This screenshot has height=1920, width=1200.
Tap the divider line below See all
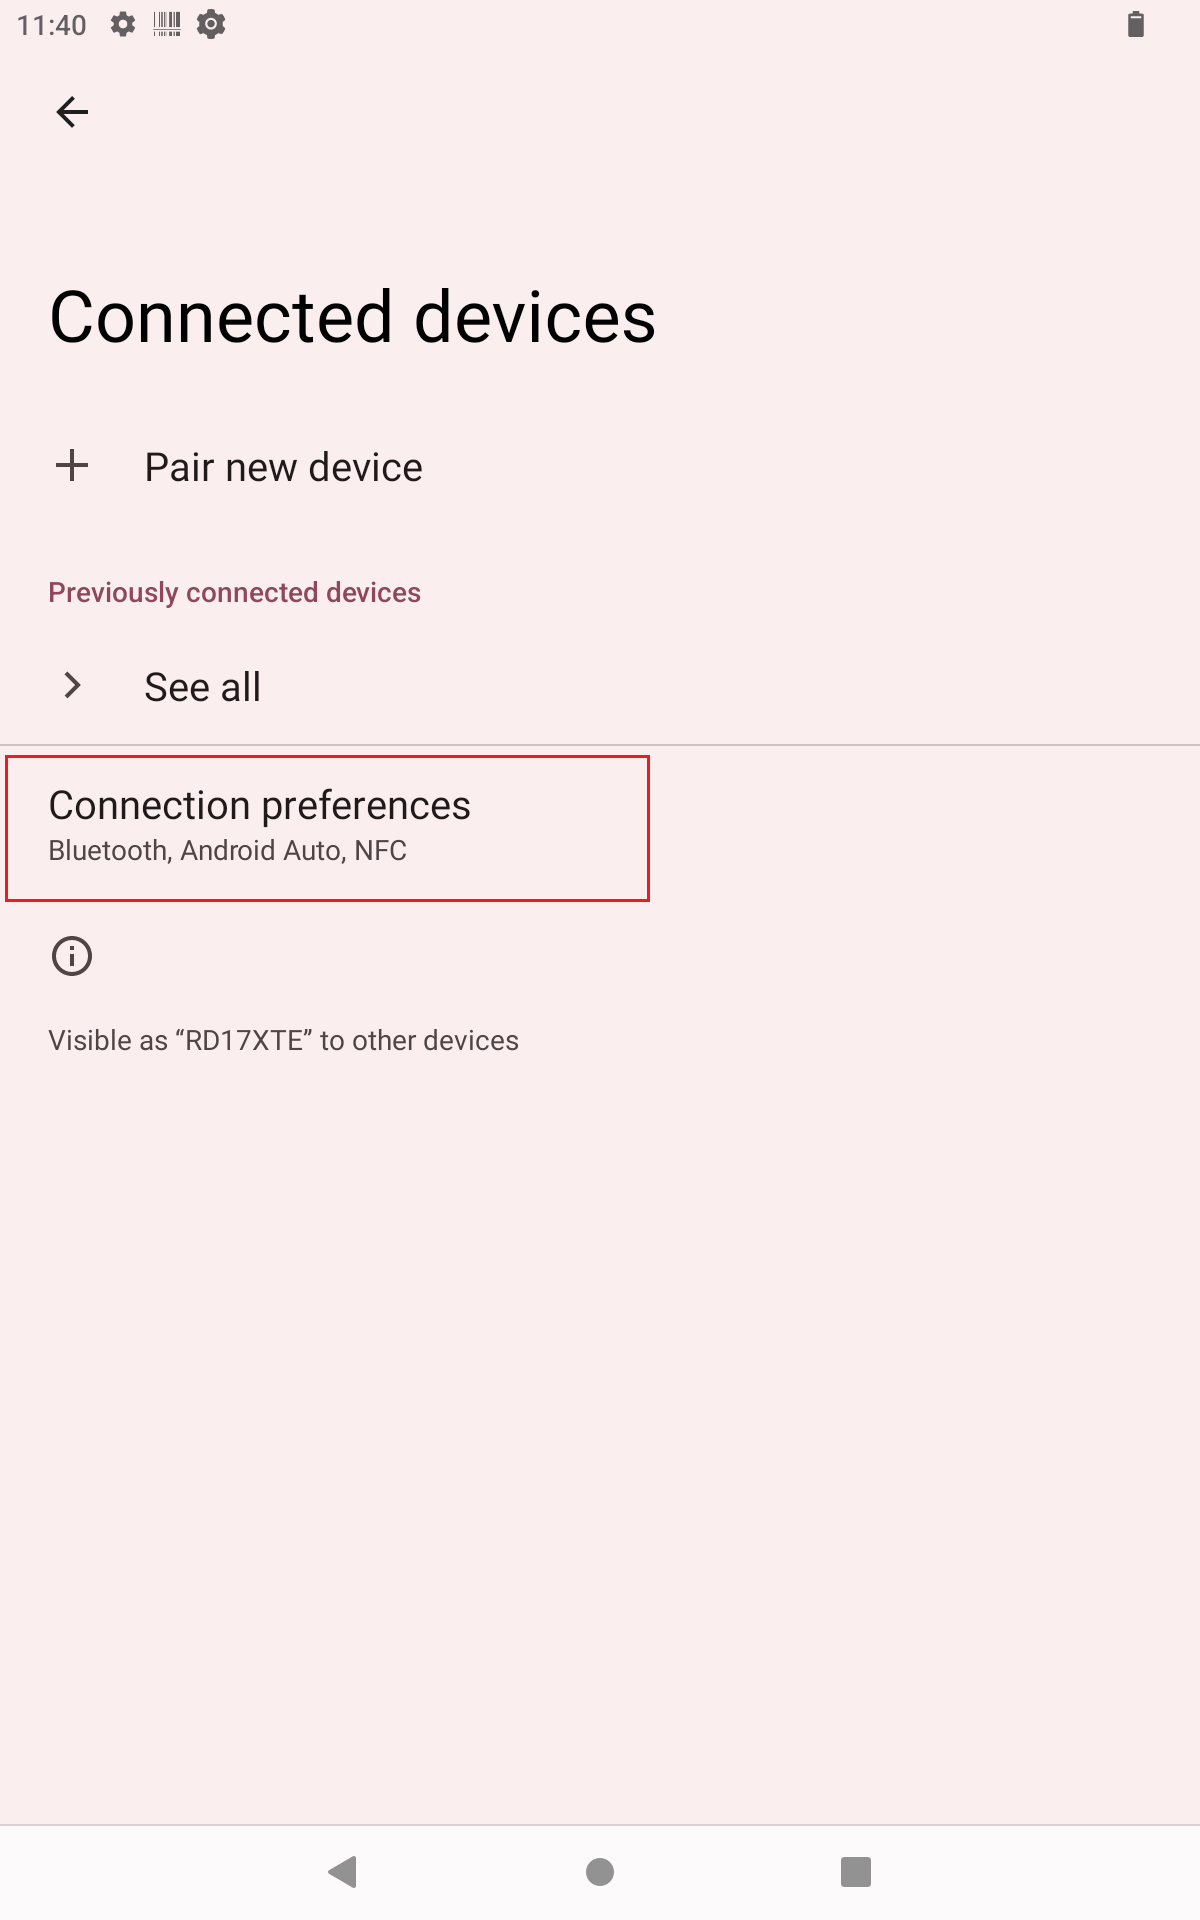pos(600,745)
